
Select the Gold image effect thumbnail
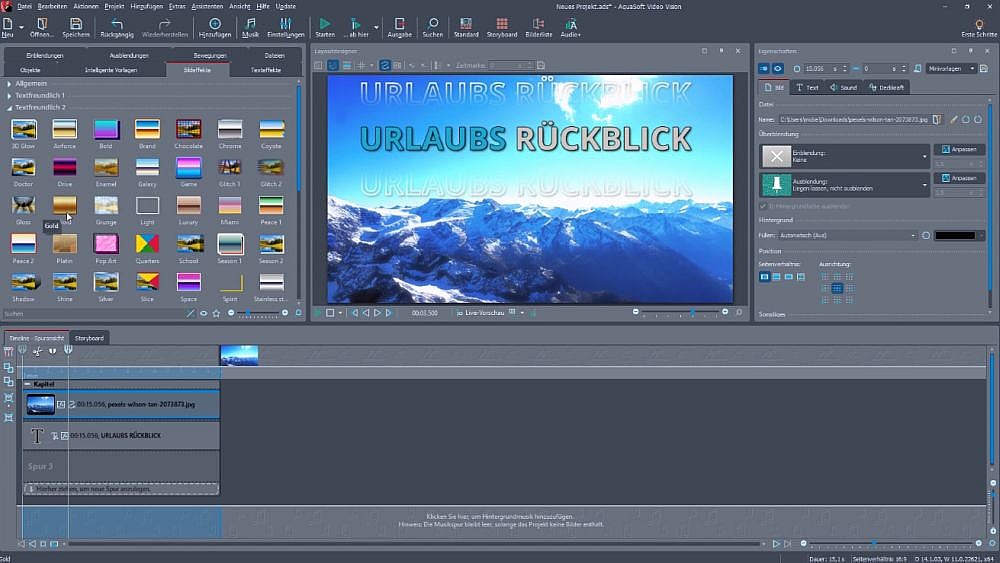[x=65, y=206]
